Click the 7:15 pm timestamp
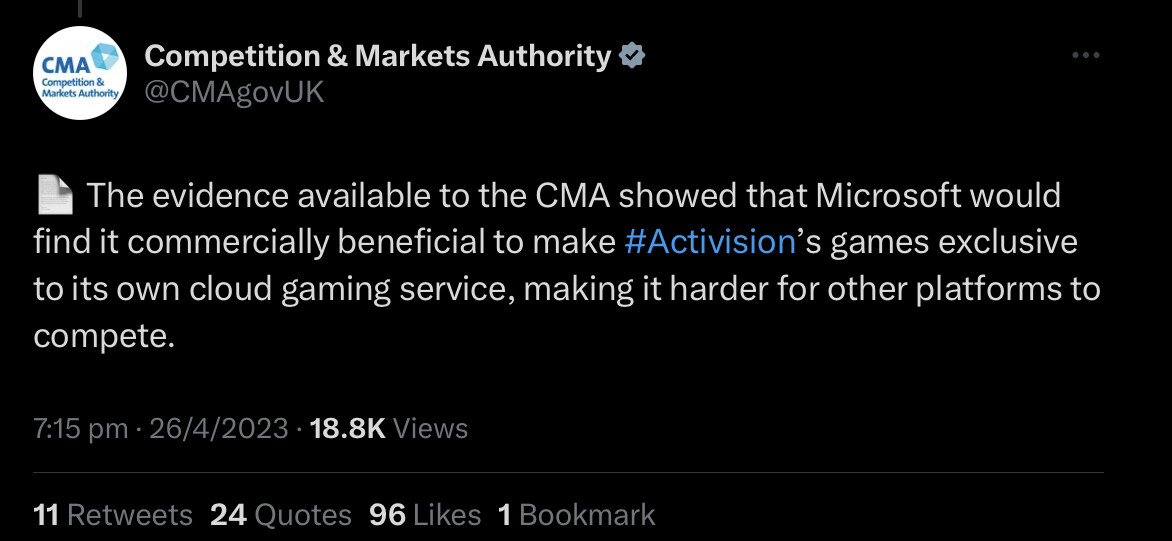1172x541 pixels. (x=81, y=428)
